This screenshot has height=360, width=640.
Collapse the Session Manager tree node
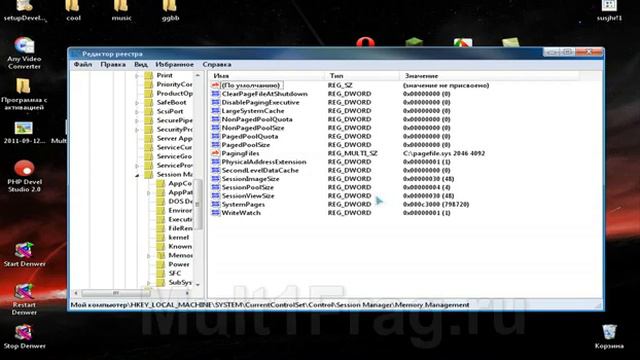137,175
